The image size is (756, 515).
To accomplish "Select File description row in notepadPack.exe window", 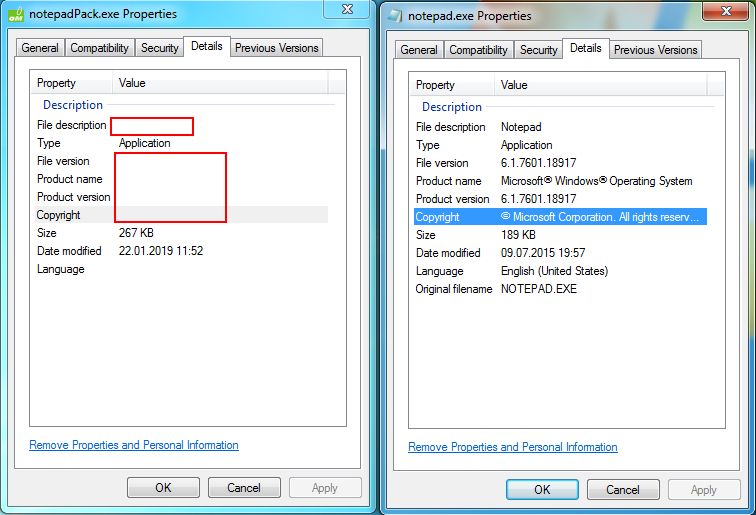I will pyautogui.click(x=180, y=125).
